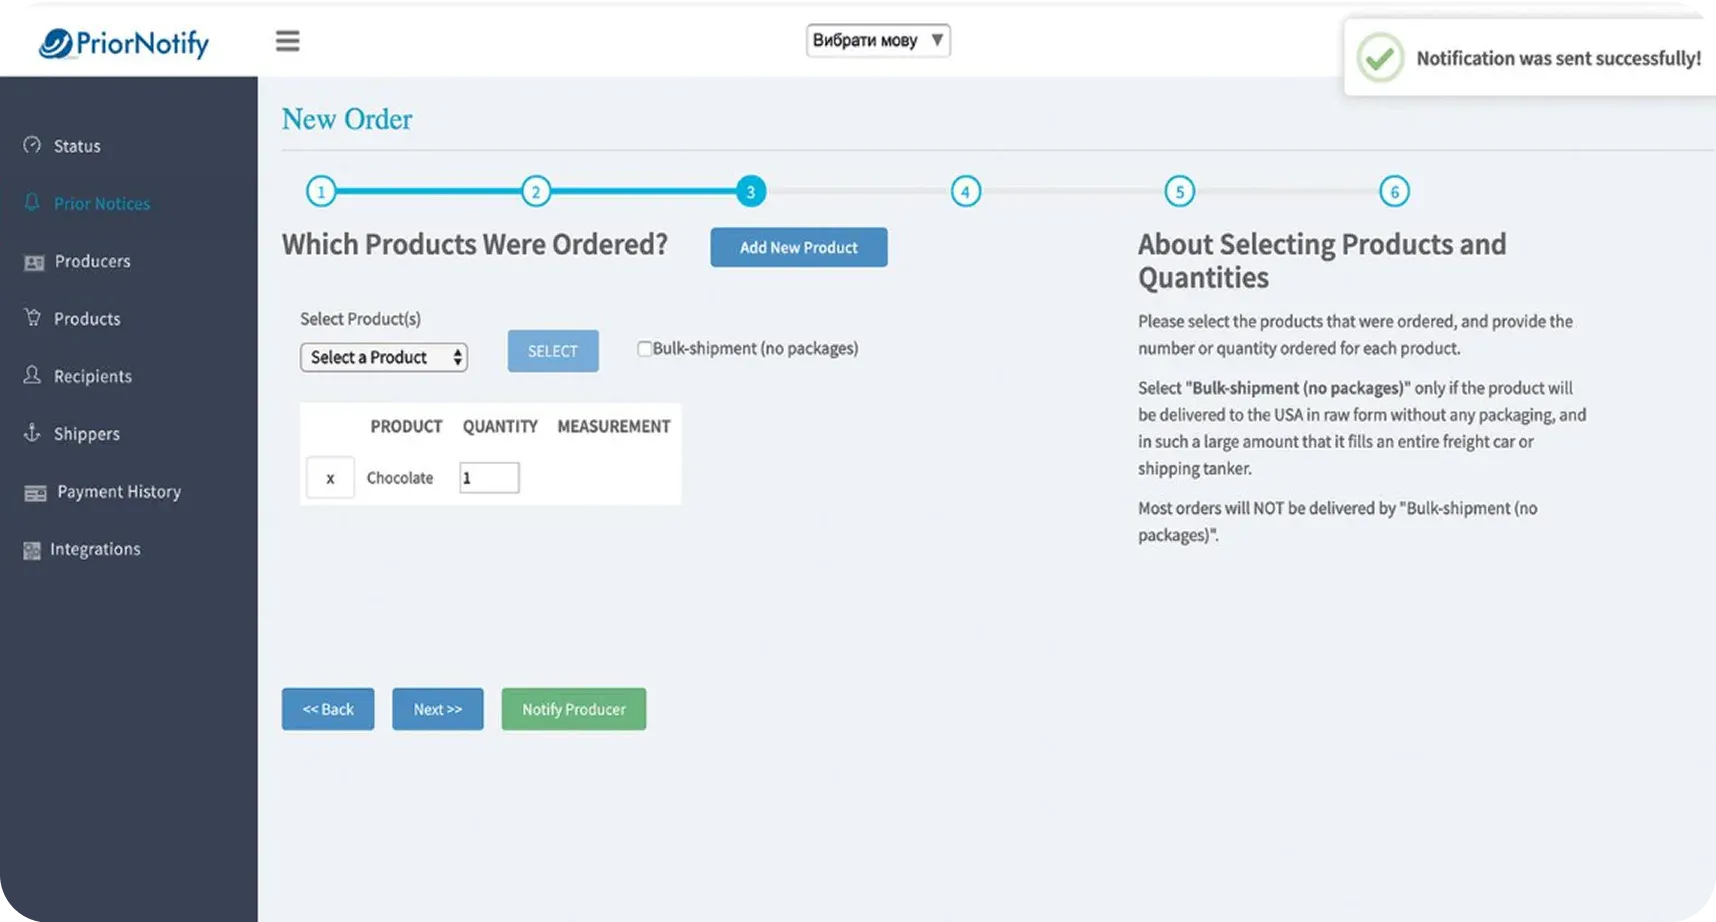Screen dimensions: 1716x922
Task: Click the Payment History card icon
Action: pyautogui.click(x=35, y=492)
